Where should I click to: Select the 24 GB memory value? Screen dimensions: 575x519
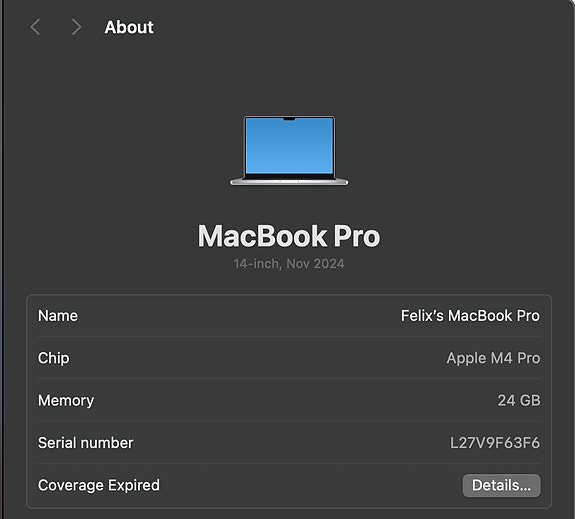(519, 401)
